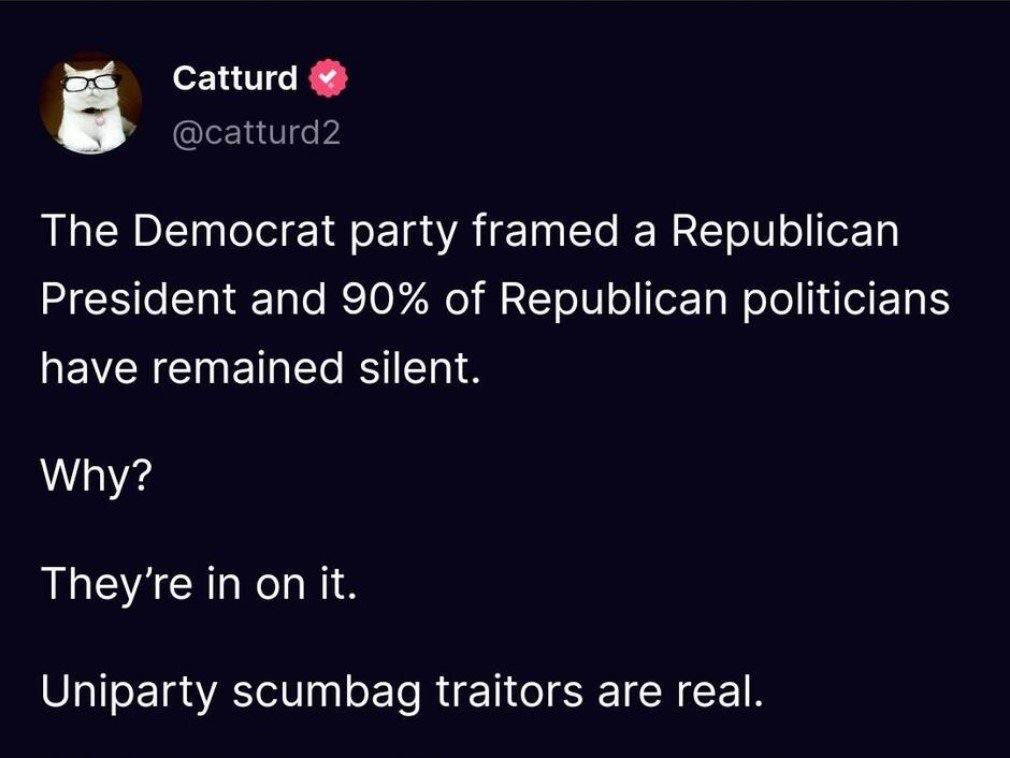
Task: Click the word "scumbag" in last line
Action: (x=326, y=692)
